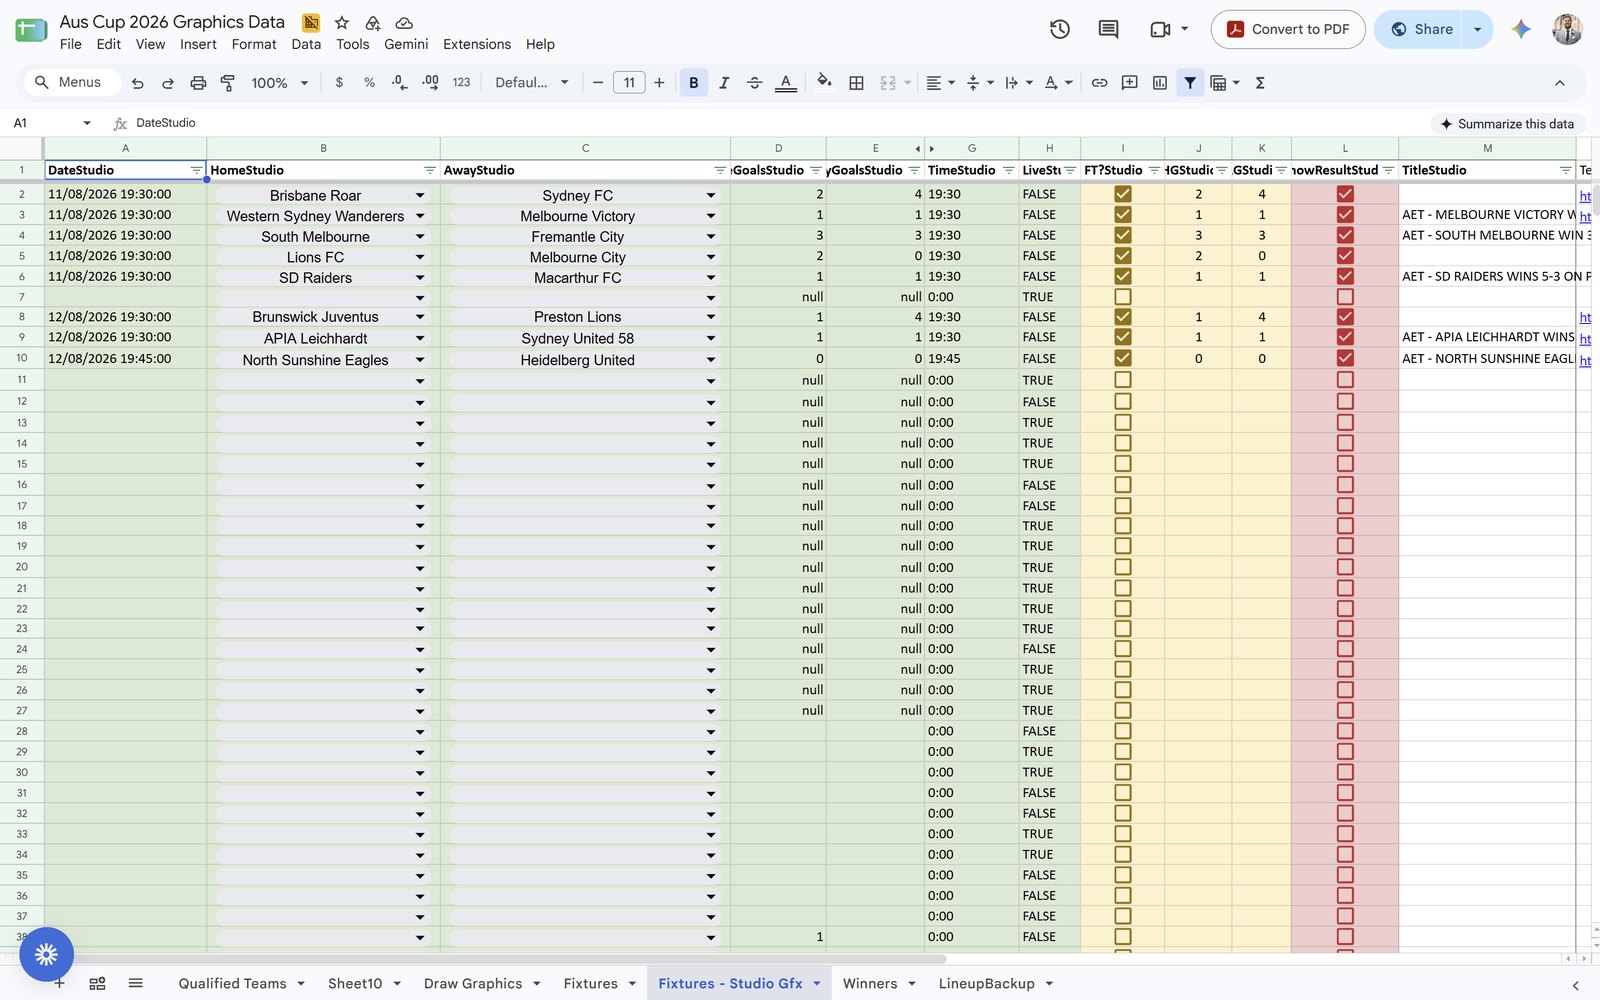Open text color picker

click(786, 83)
